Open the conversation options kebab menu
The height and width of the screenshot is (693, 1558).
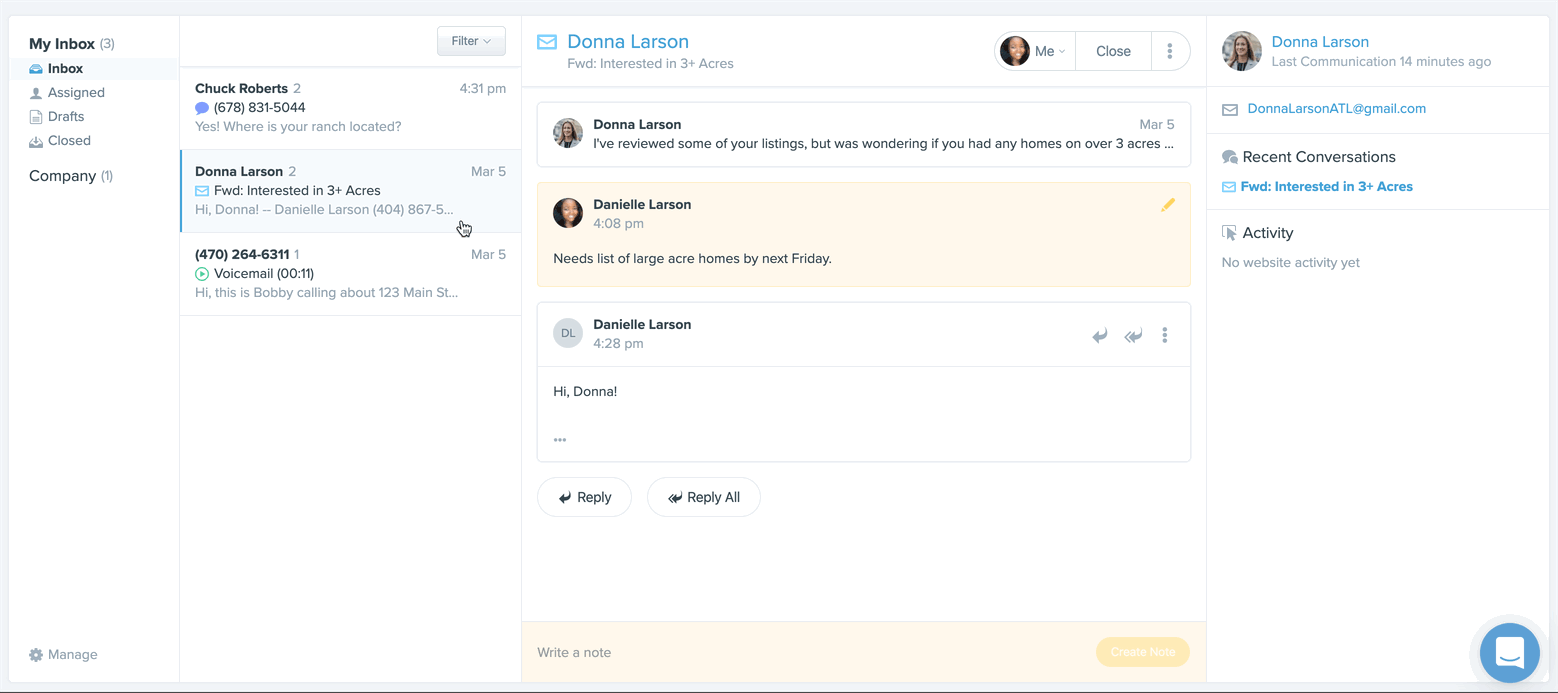[x=1170, y=50]
